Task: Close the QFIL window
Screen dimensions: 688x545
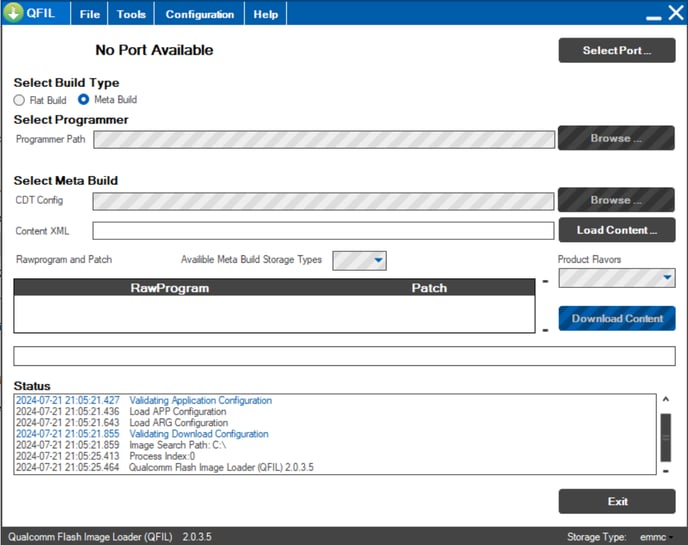Action: point(676,12)
